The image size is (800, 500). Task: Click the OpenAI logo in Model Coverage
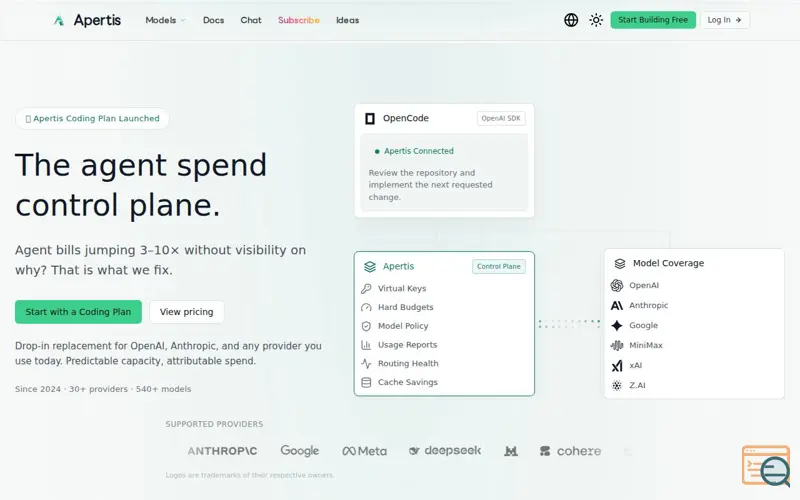tap(617, 285)
